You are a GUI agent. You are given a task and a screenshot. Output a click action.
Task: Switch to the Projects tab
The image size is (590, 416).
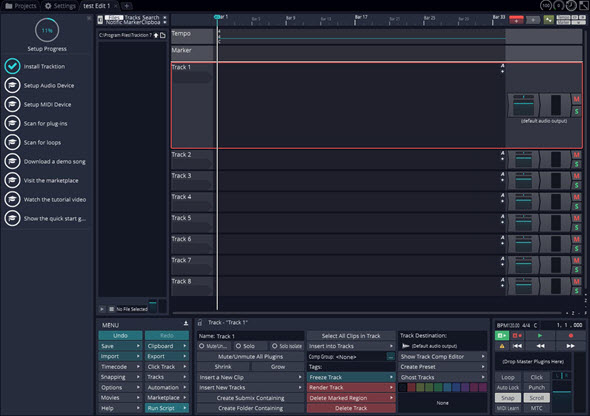point(21,6)
